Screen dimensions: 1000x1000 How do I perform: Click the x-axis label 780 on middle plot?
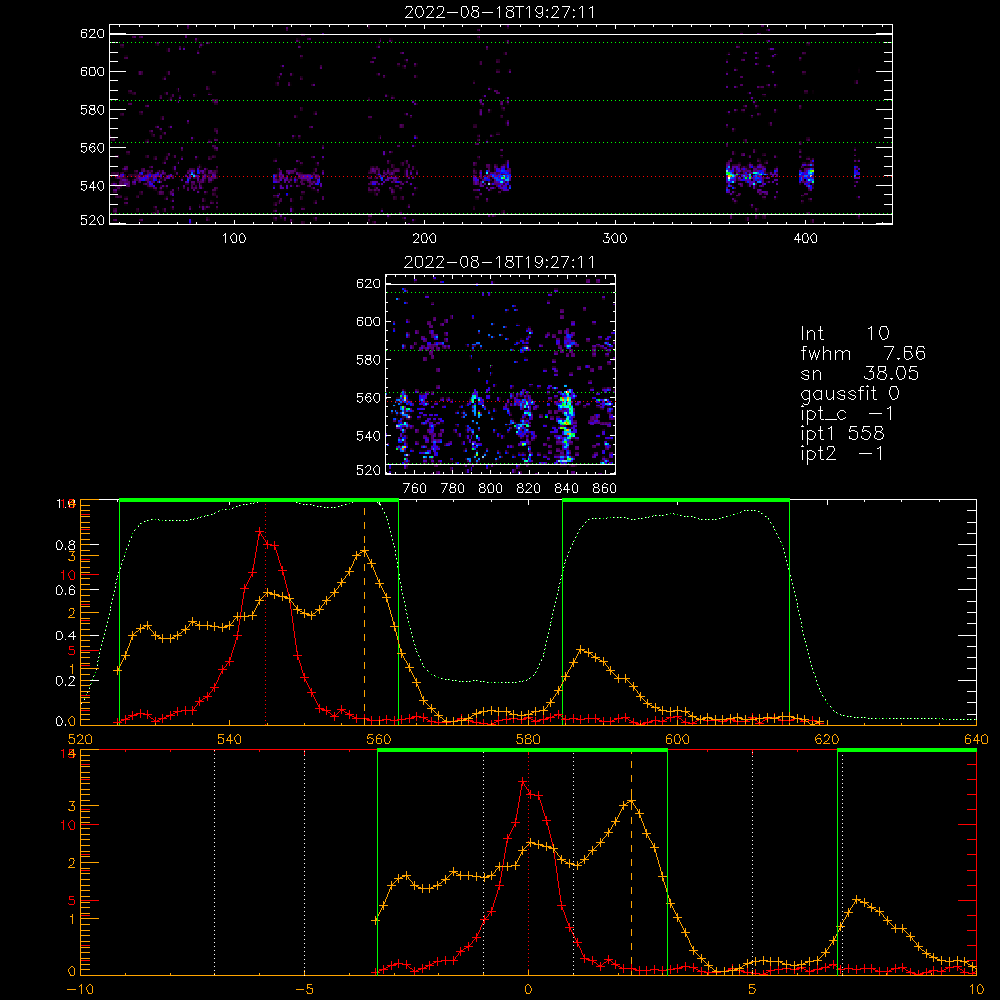coord(453,489)
